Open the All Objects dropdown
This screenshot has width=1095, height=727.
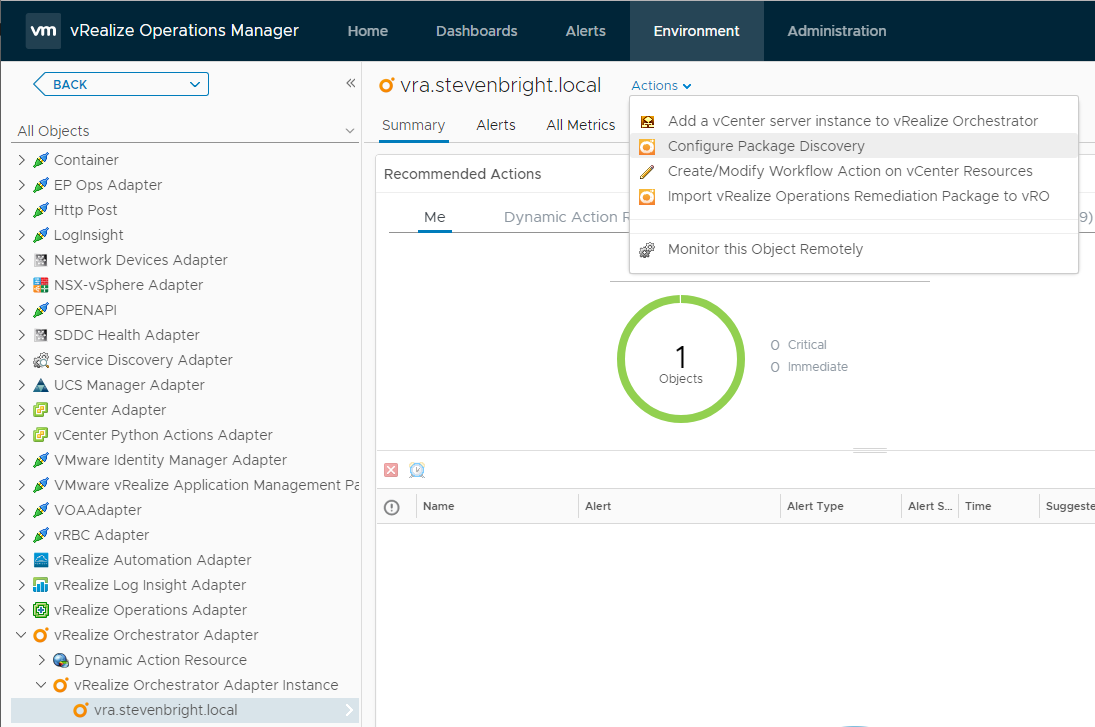pyautogui.click(x=186, y=131)
